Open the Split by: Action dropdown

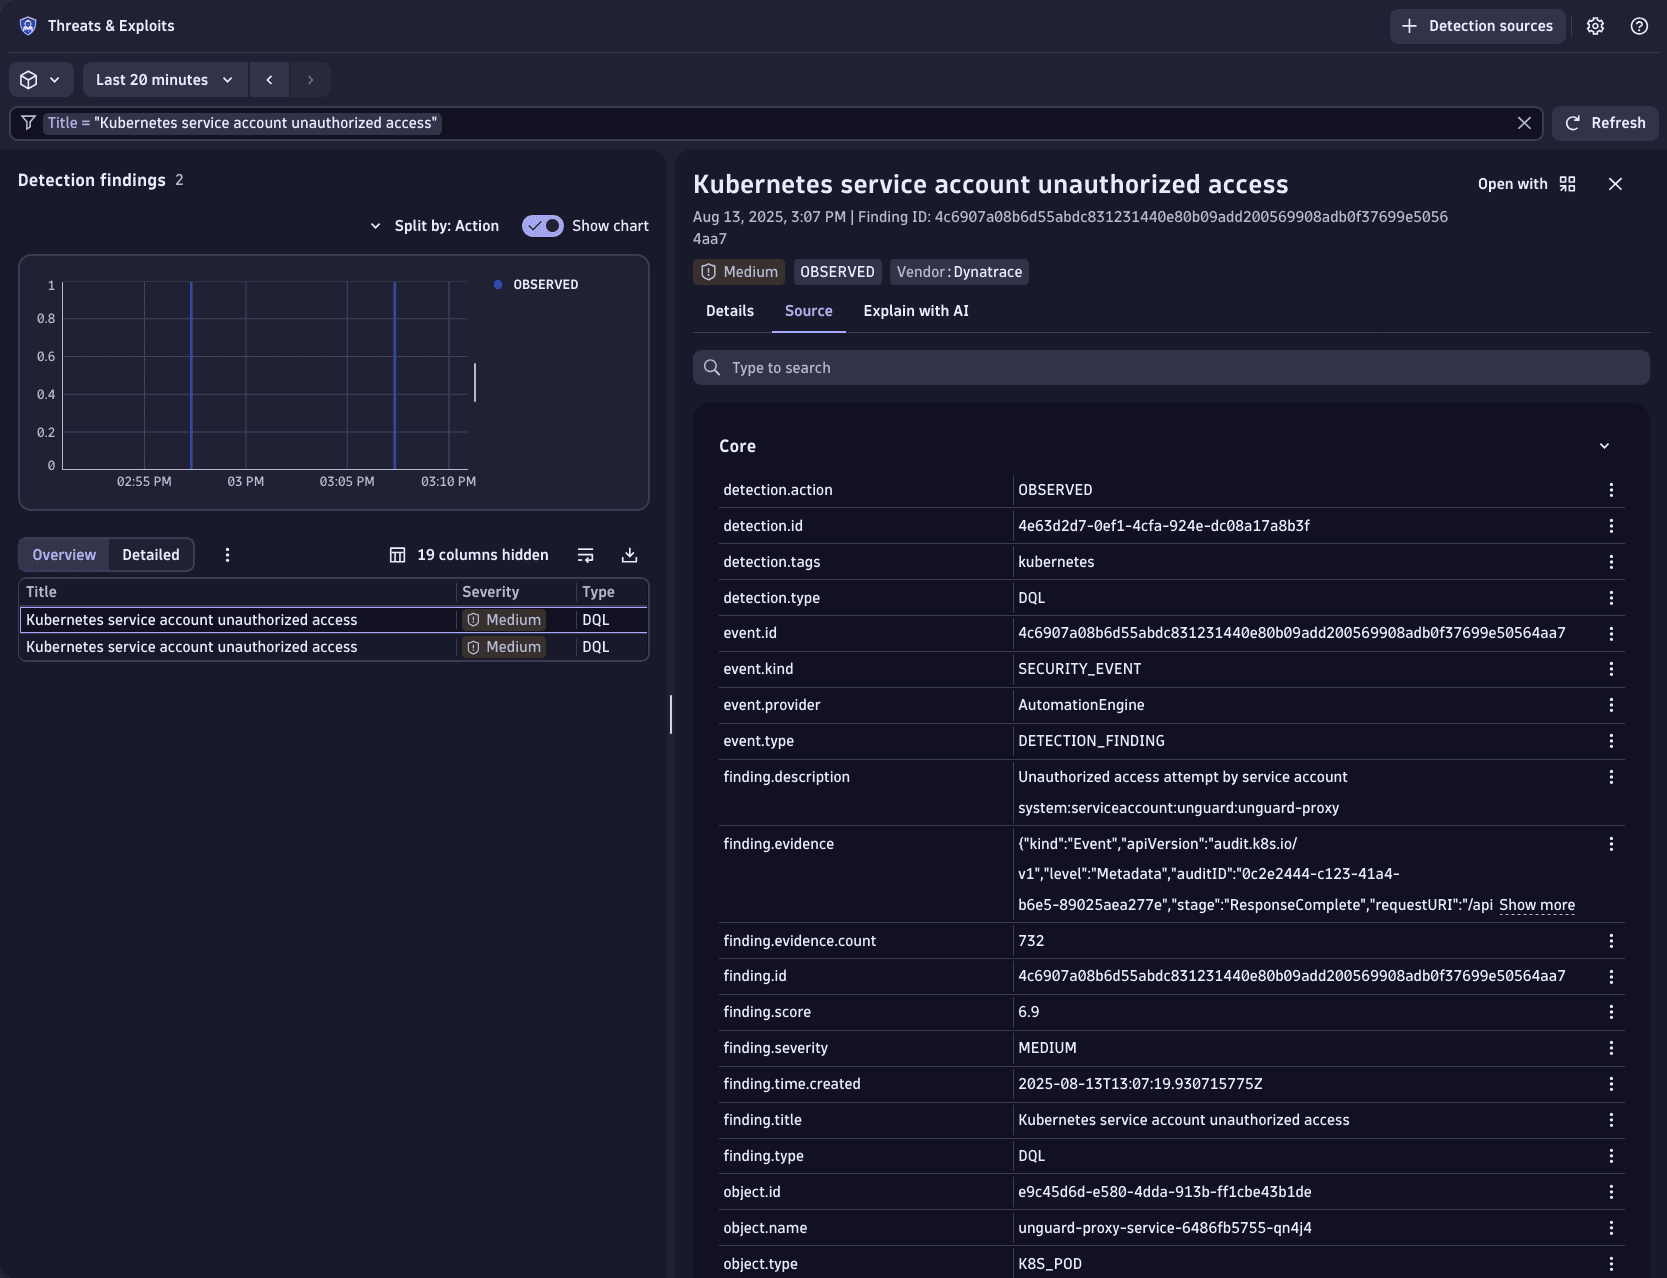434,226
